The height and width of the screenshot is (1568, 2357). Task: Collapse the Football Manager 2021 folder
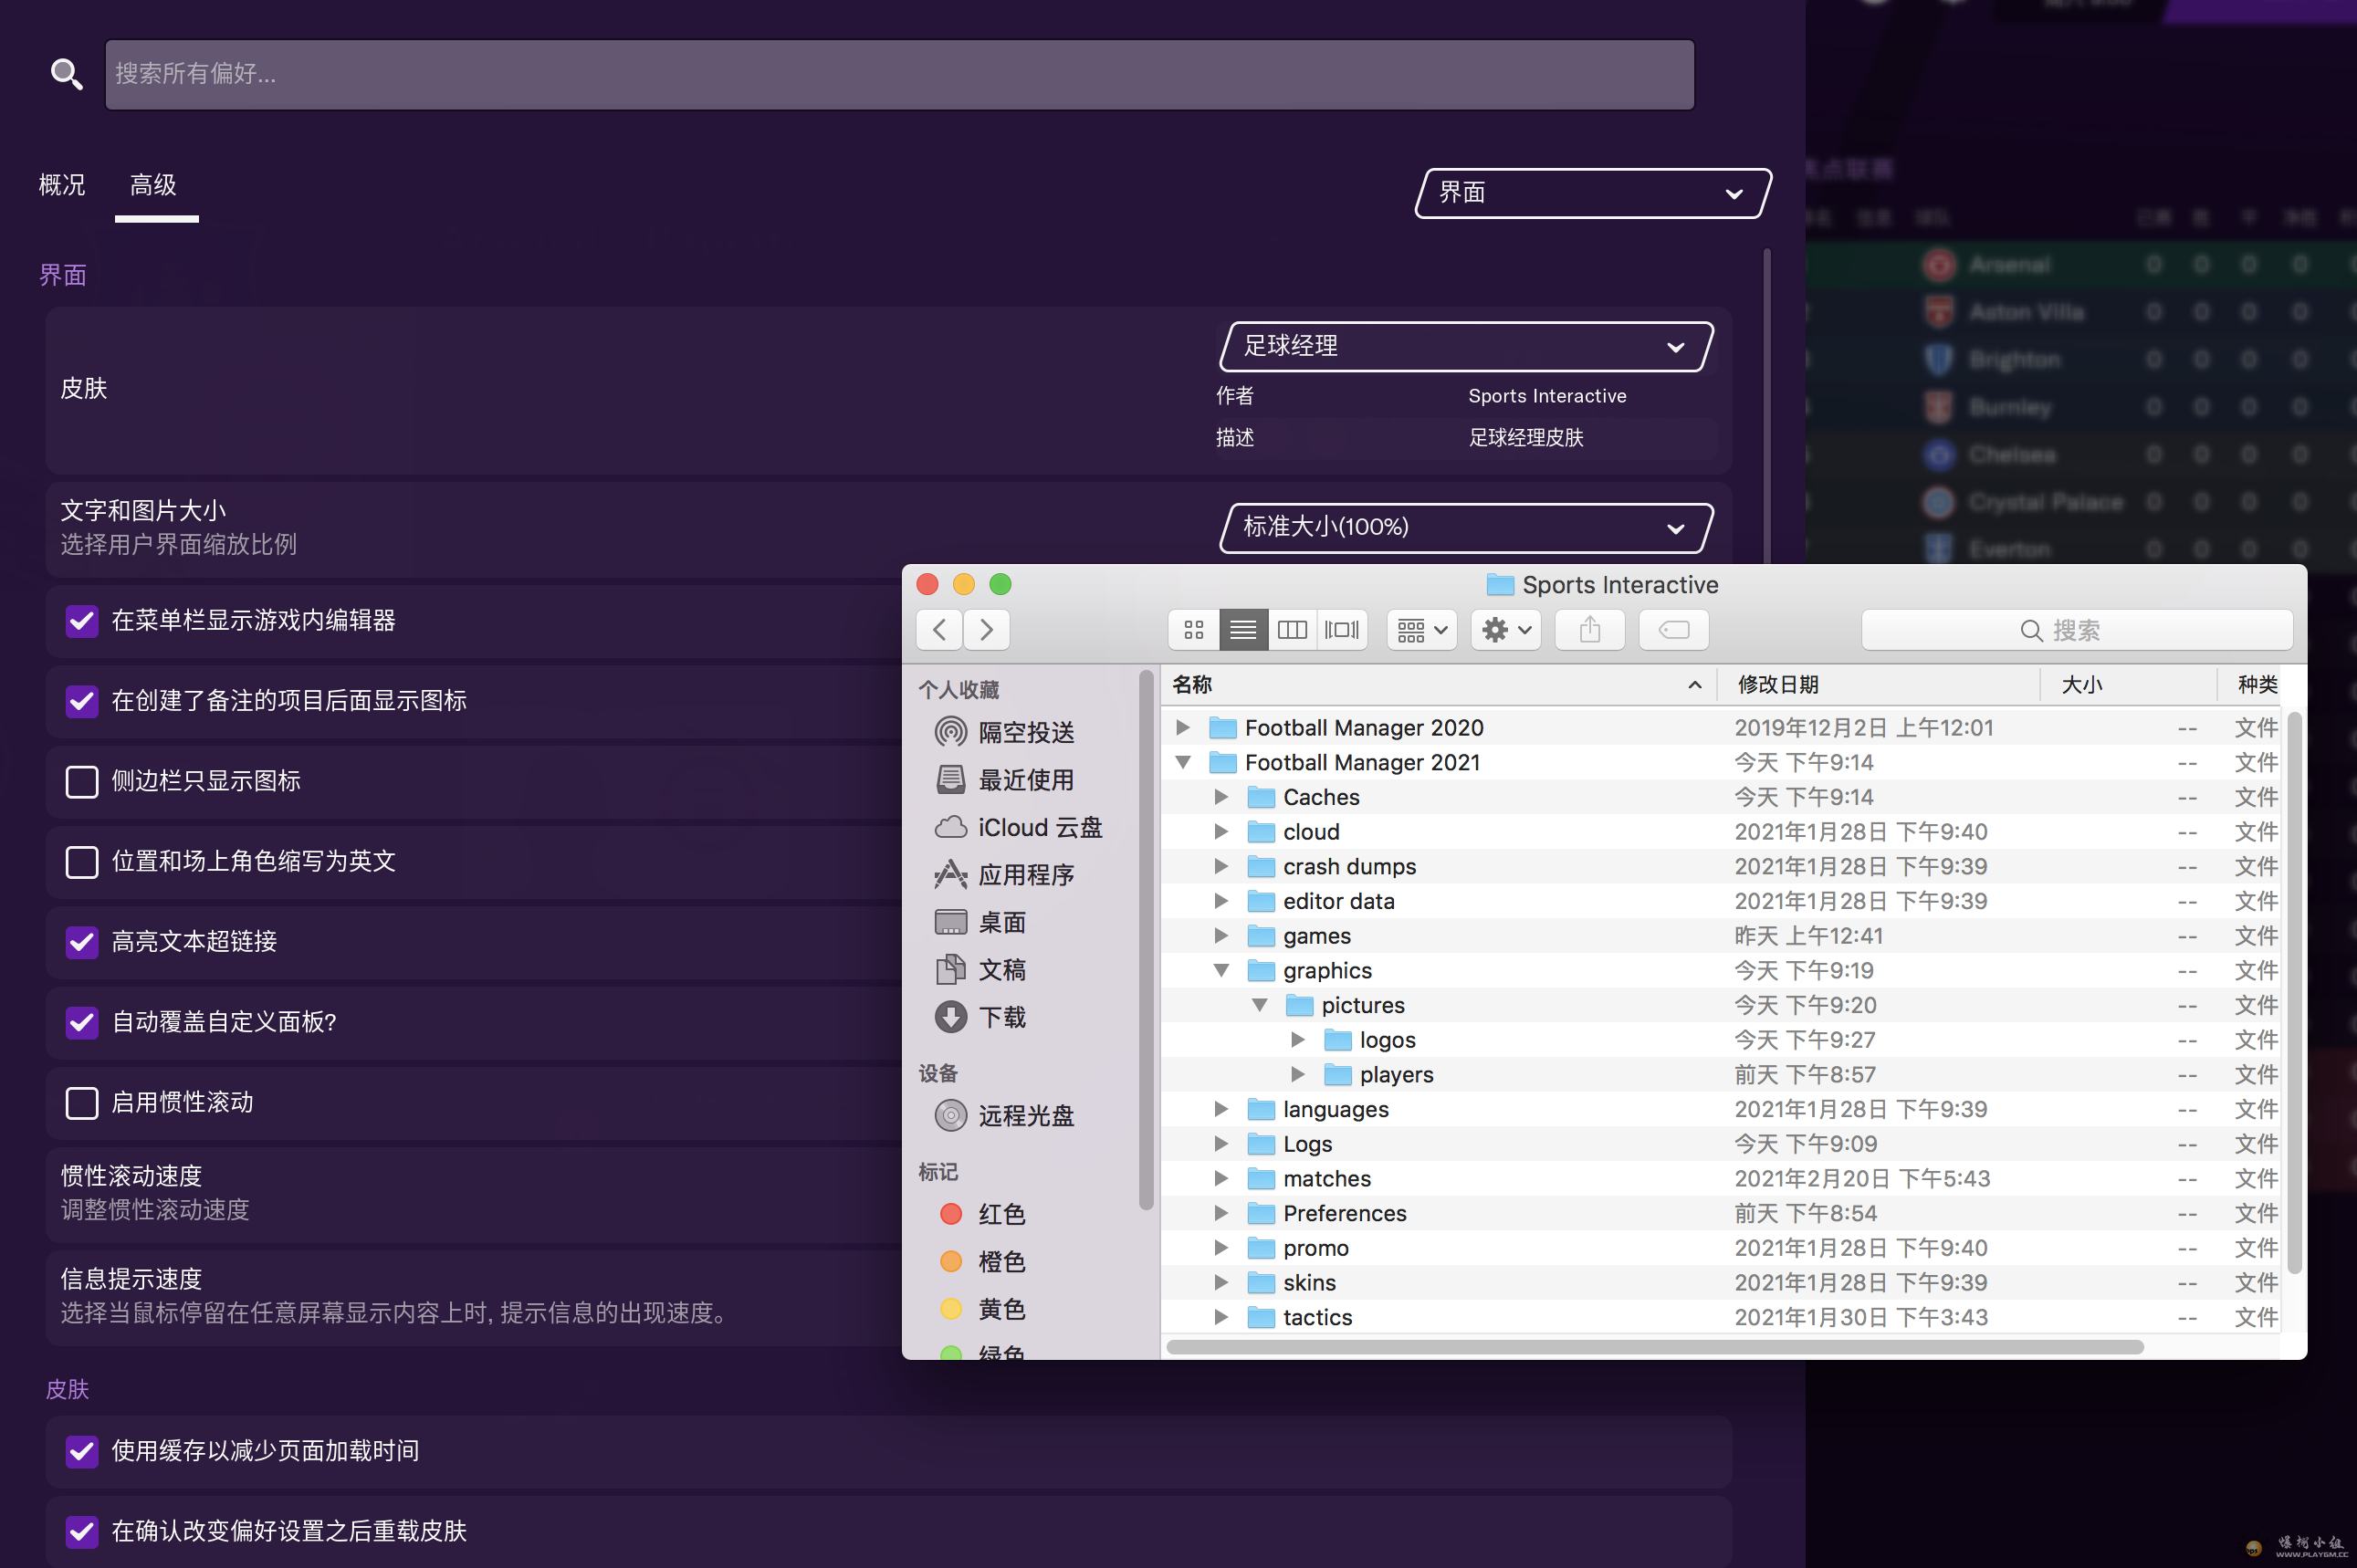point(1182,762)
